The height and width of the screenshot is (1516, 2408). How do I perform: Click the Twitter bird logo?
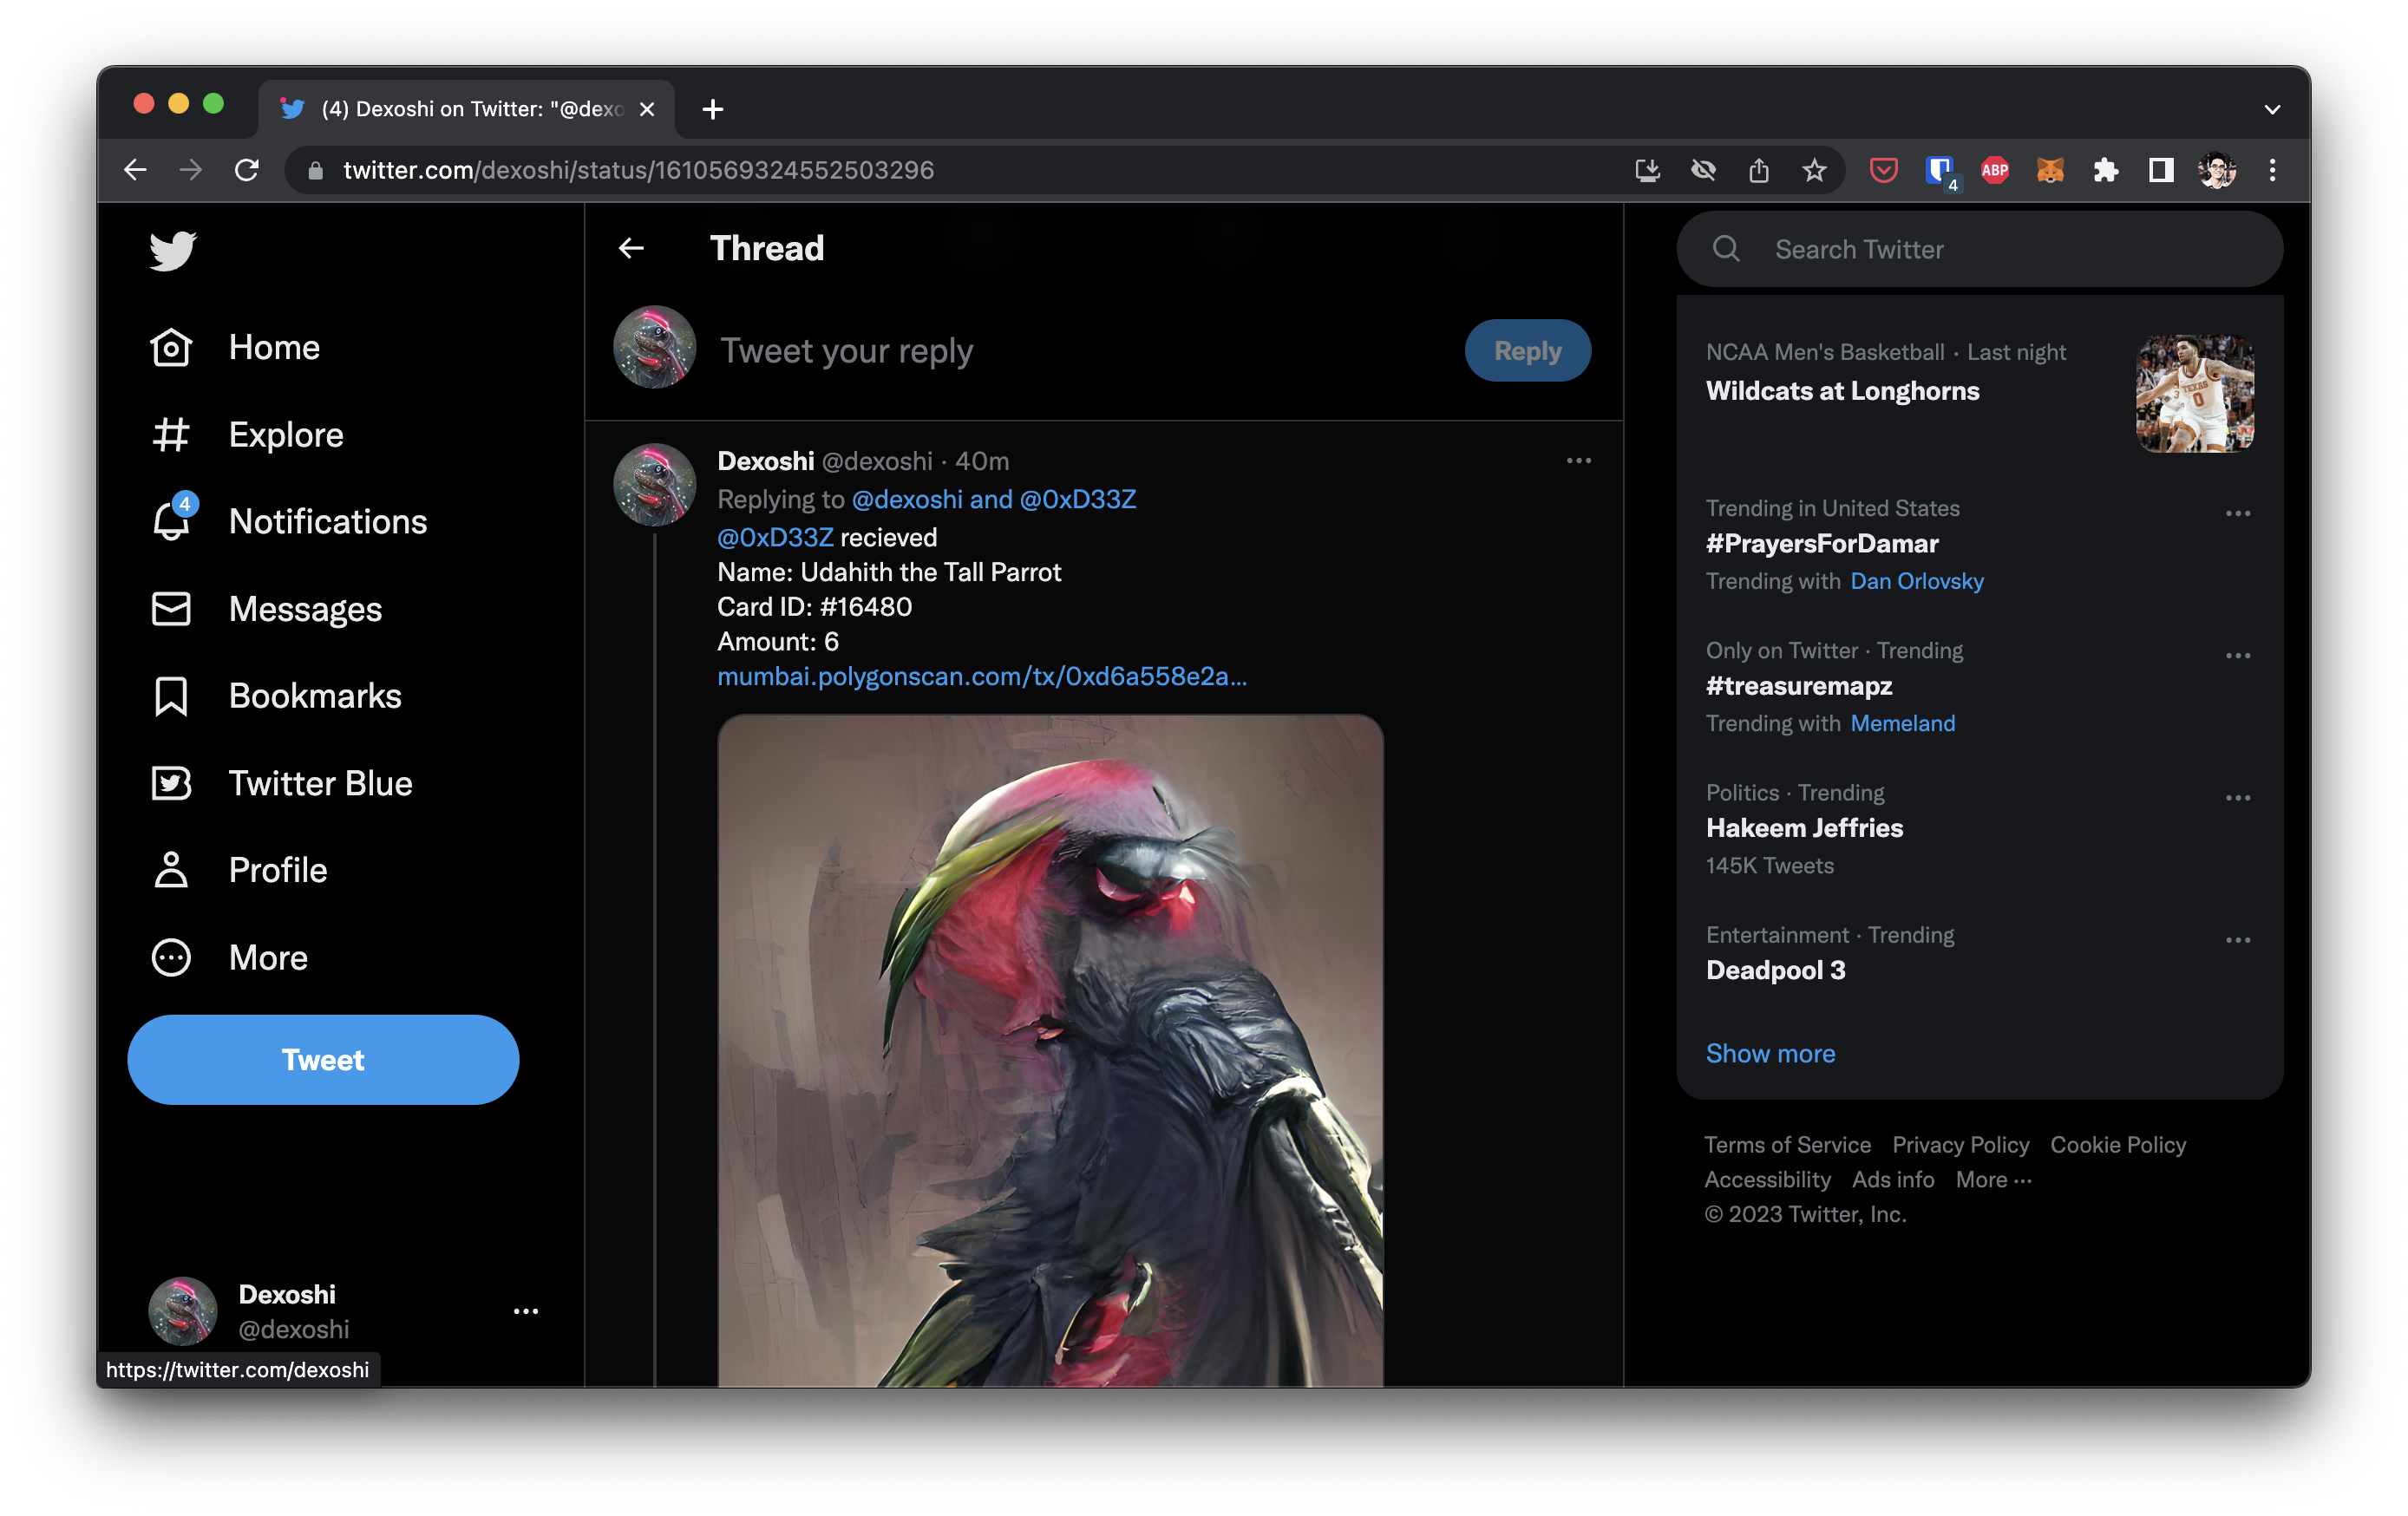(172, 251)
